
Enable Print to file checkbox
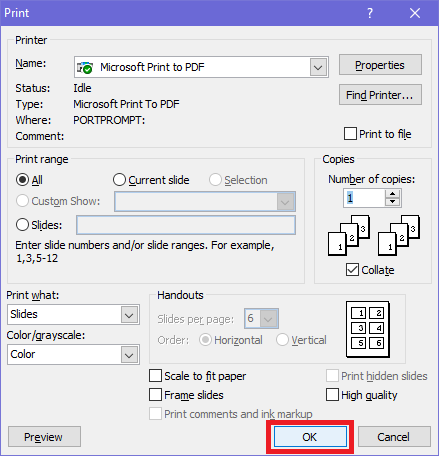[350, 134]
